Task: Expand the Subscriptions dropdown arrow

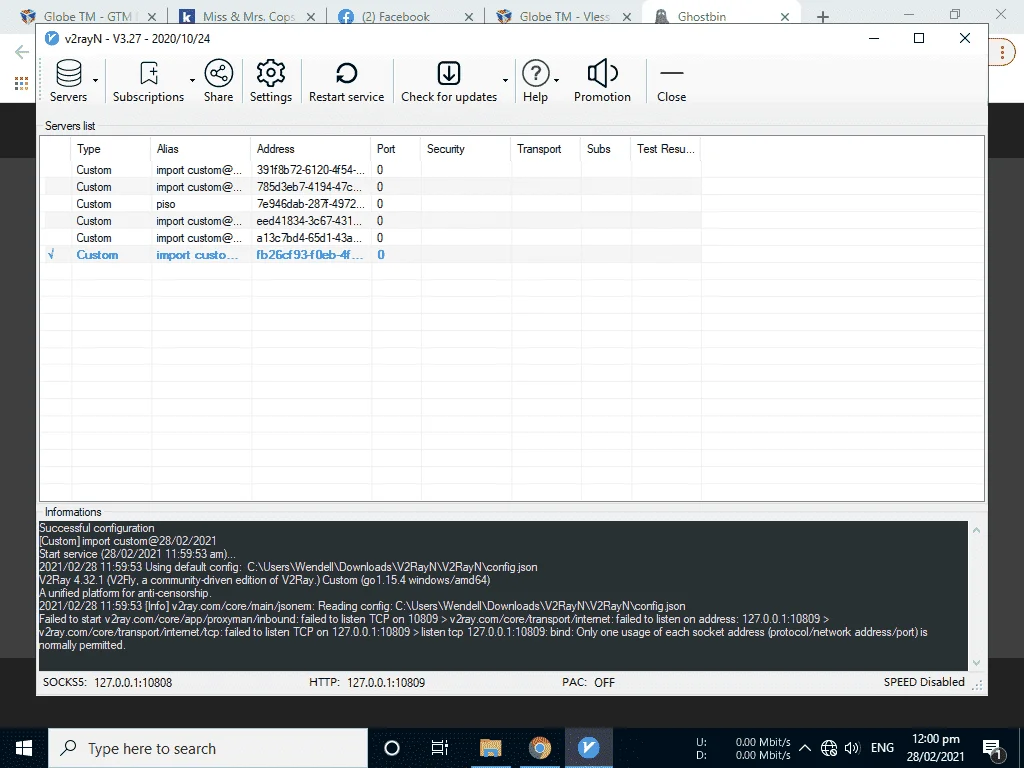Action: click(x=192, y=80)
